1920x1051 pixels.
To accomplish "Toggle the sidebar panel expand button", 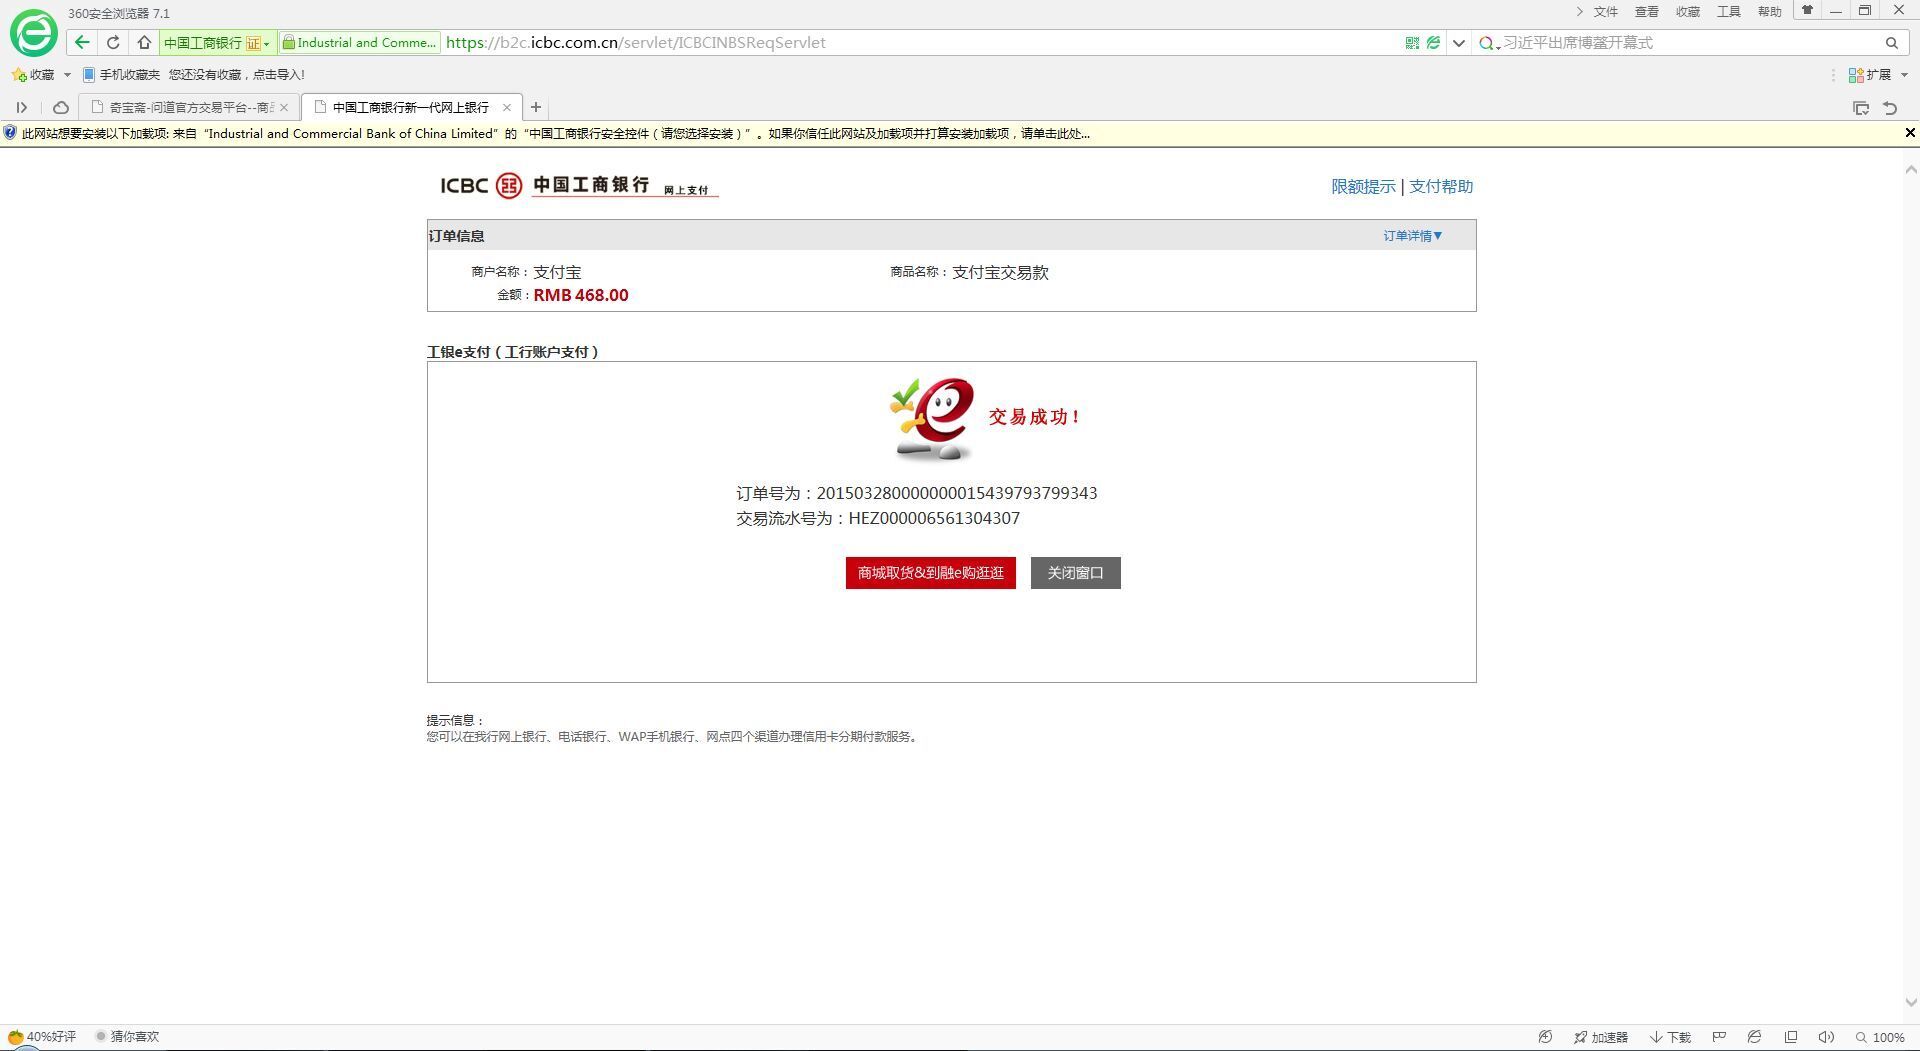I will 21,108.
